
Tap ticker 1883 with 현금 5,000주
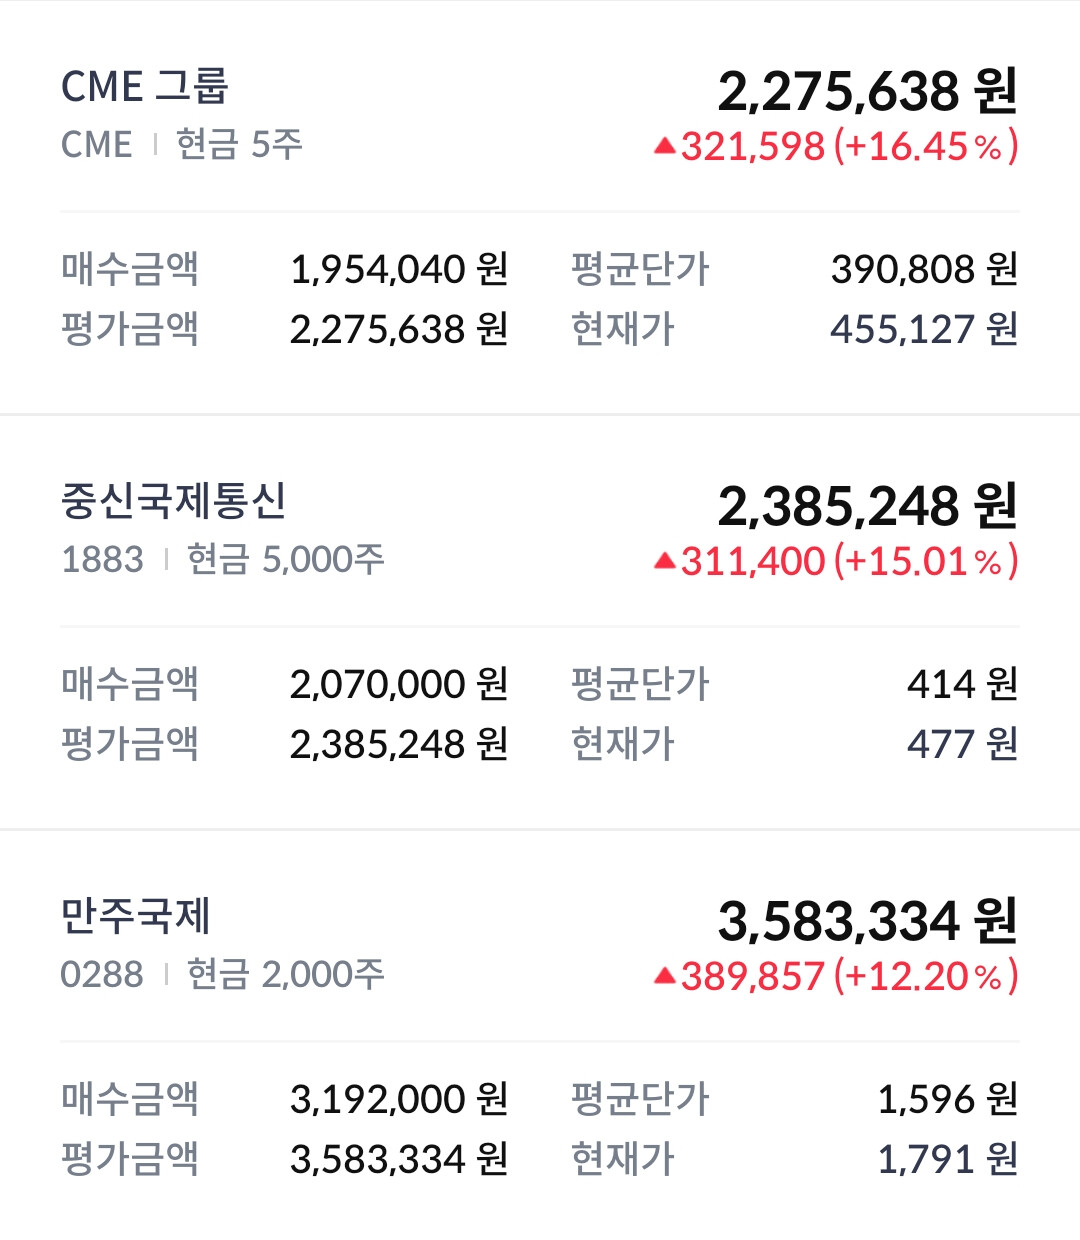[222, 560]
